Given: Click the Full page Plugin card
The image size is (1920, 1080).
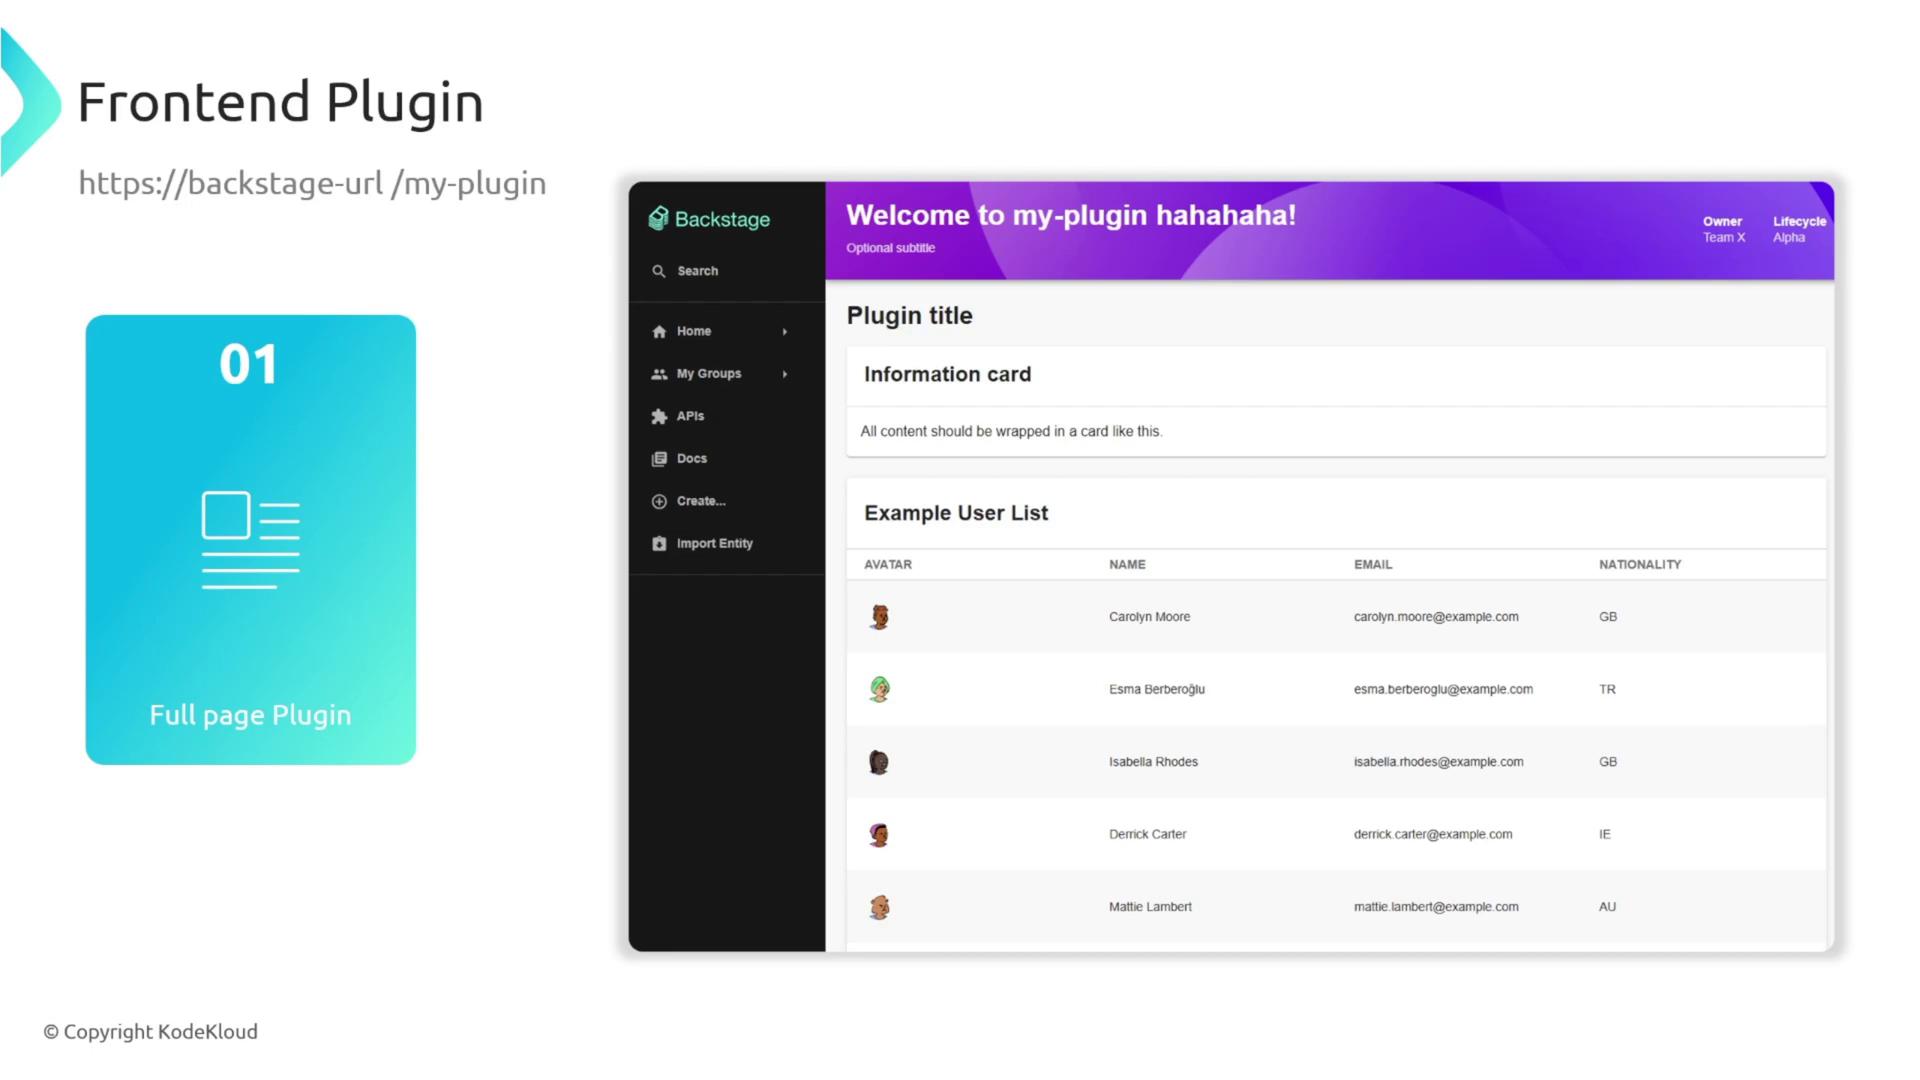Looking at the screenshot, I should click(x=251, y=540).
